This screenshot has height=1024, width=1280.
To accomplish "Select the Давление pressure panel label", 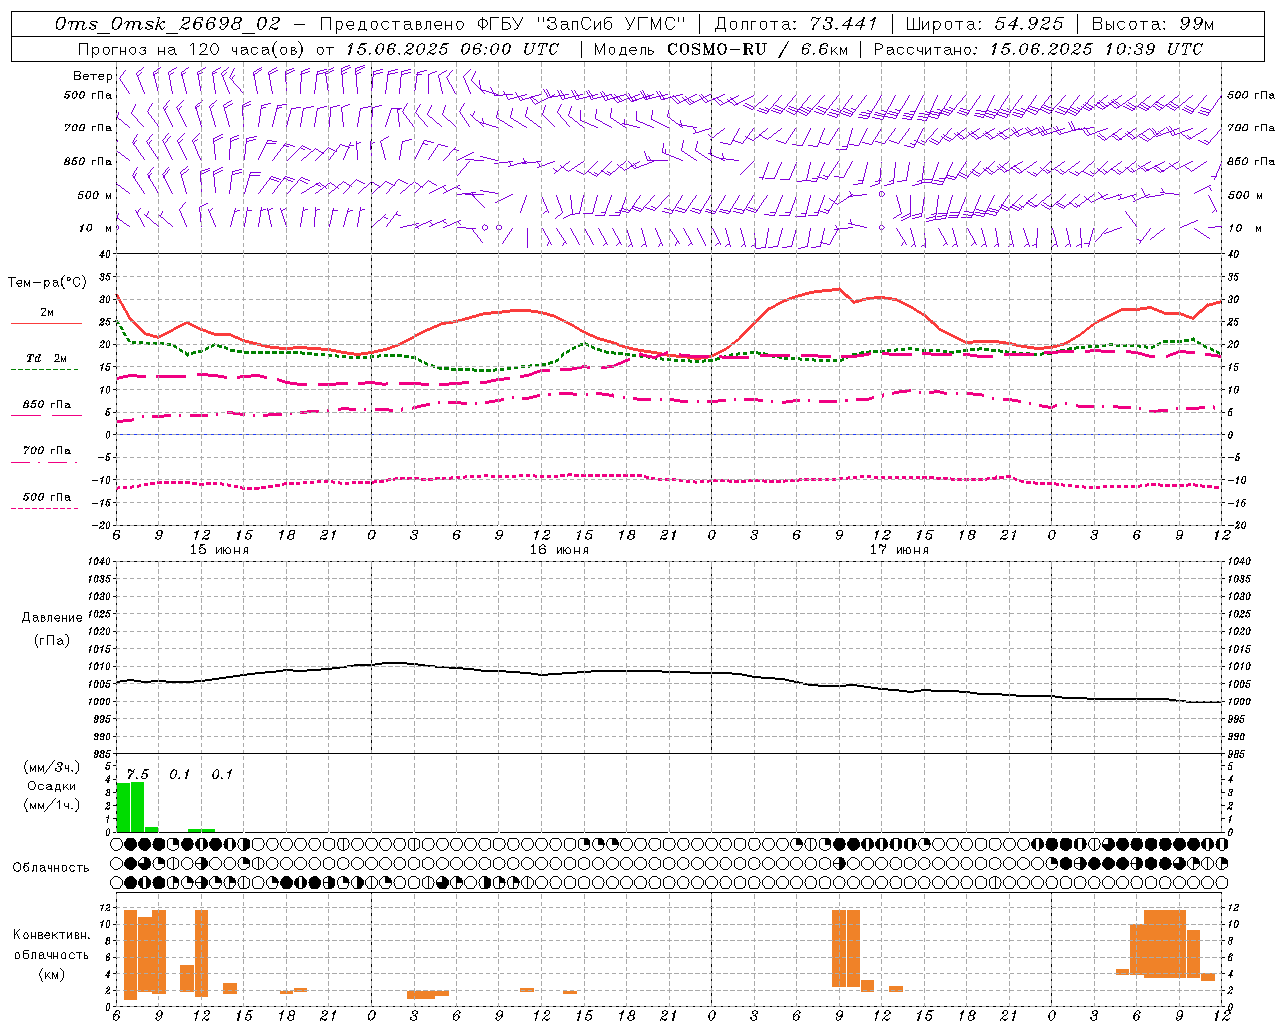I will click(x=52, y=618).
